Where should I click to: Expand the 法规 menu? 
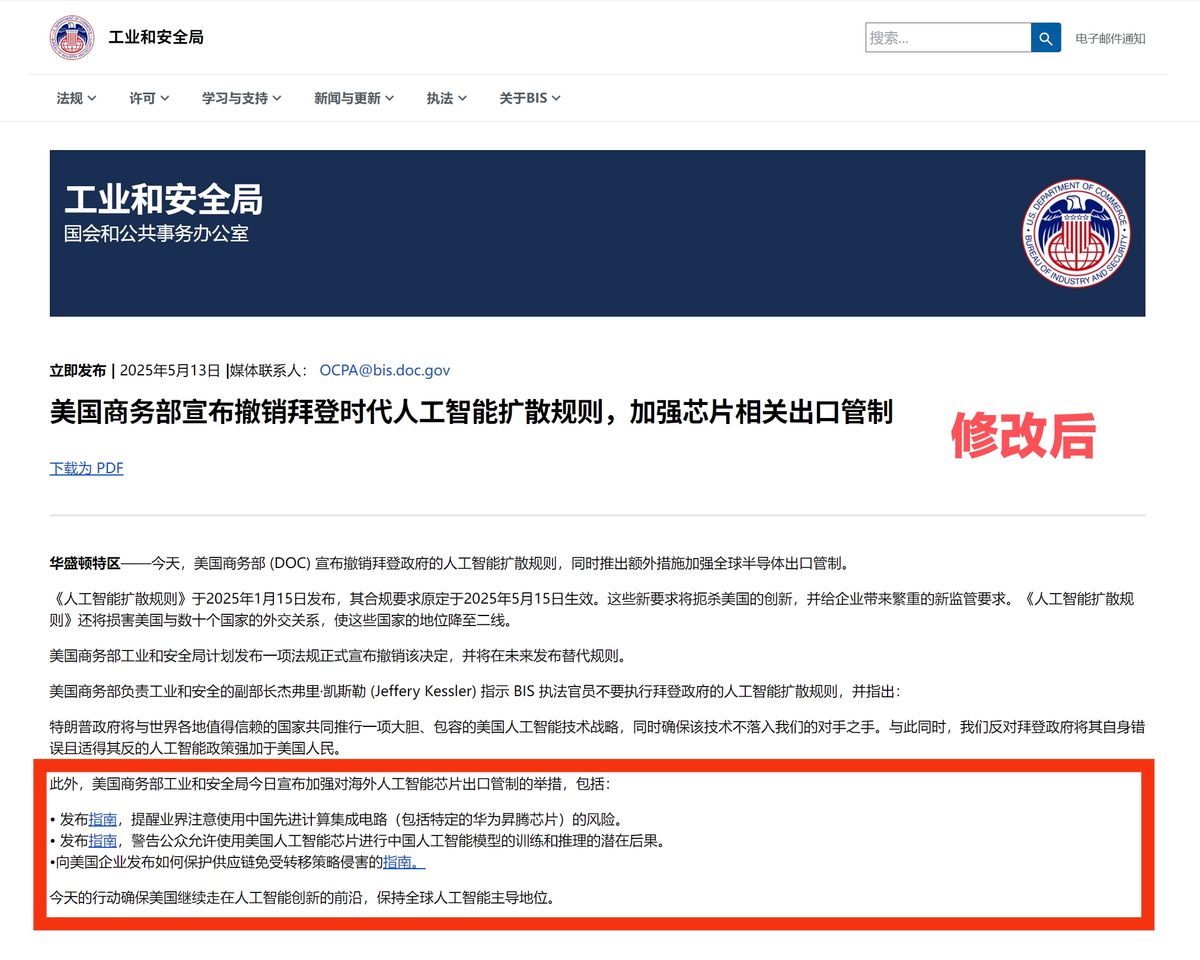(77, 98)
